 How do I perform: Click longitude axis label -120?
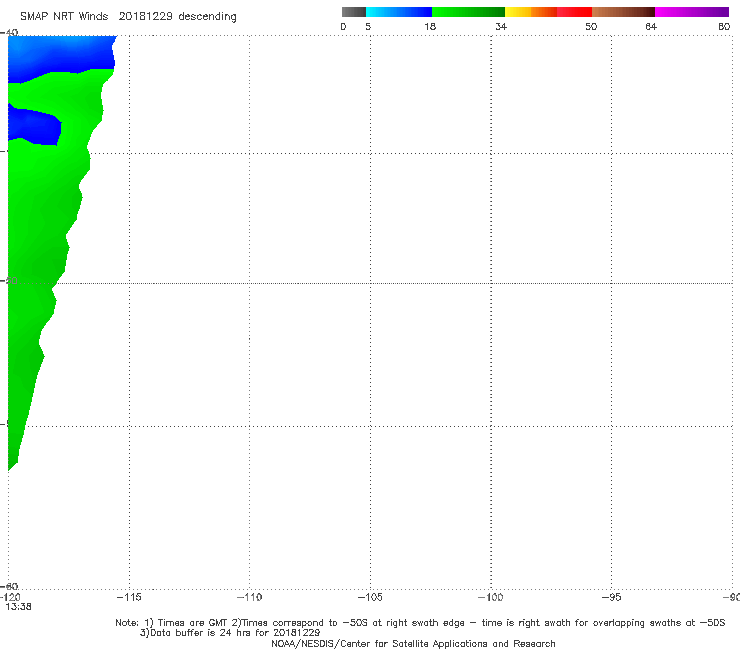click(10, 597)
